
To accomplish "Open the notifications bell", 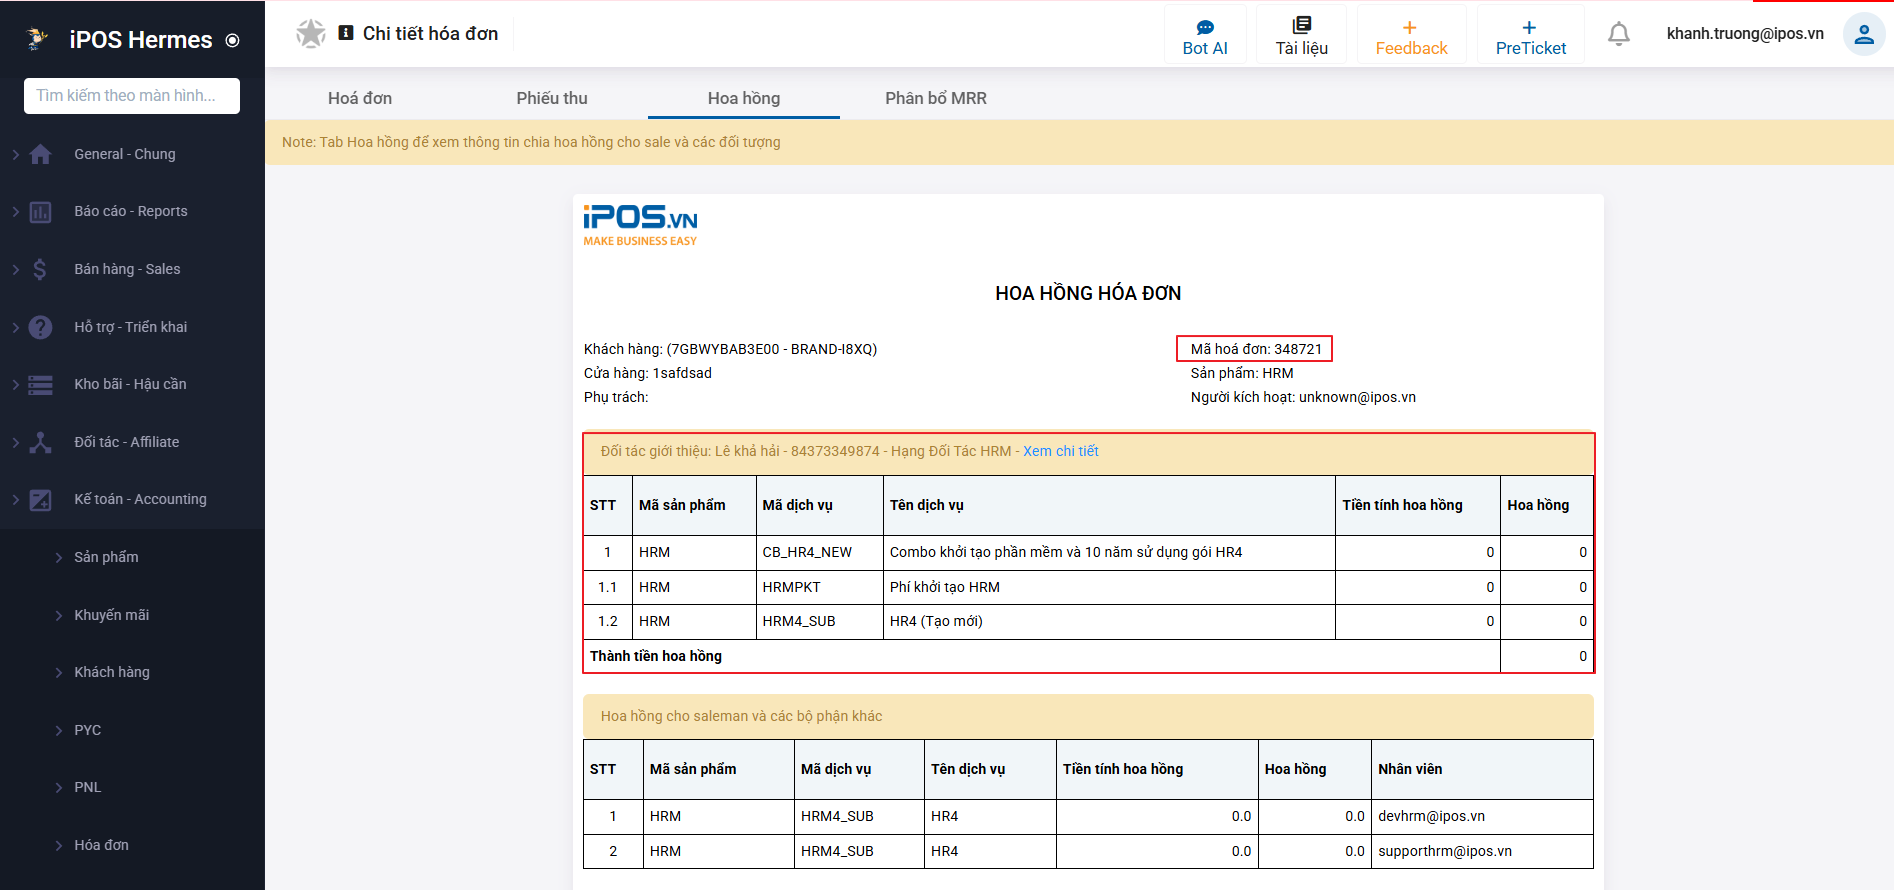I will (x=1619, y=34).
